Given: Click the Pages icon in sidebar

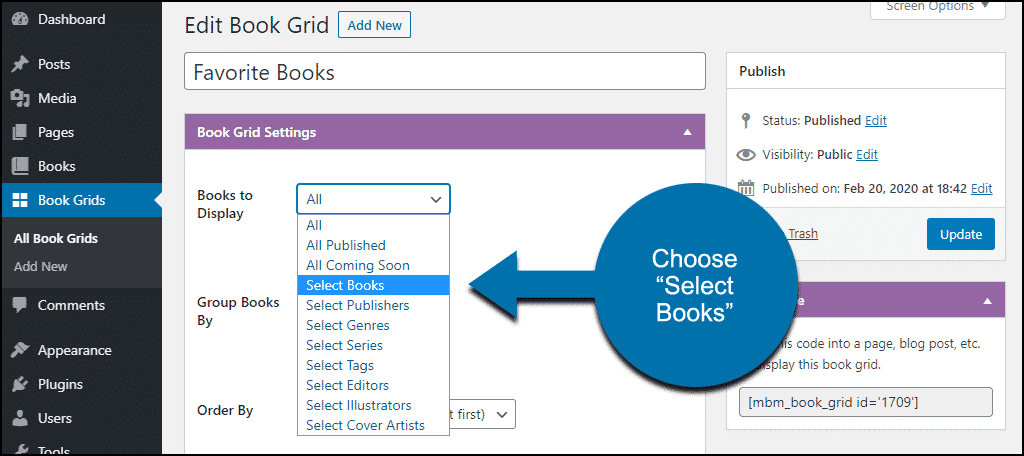Looking at the screenshot, I should [20, 132].
